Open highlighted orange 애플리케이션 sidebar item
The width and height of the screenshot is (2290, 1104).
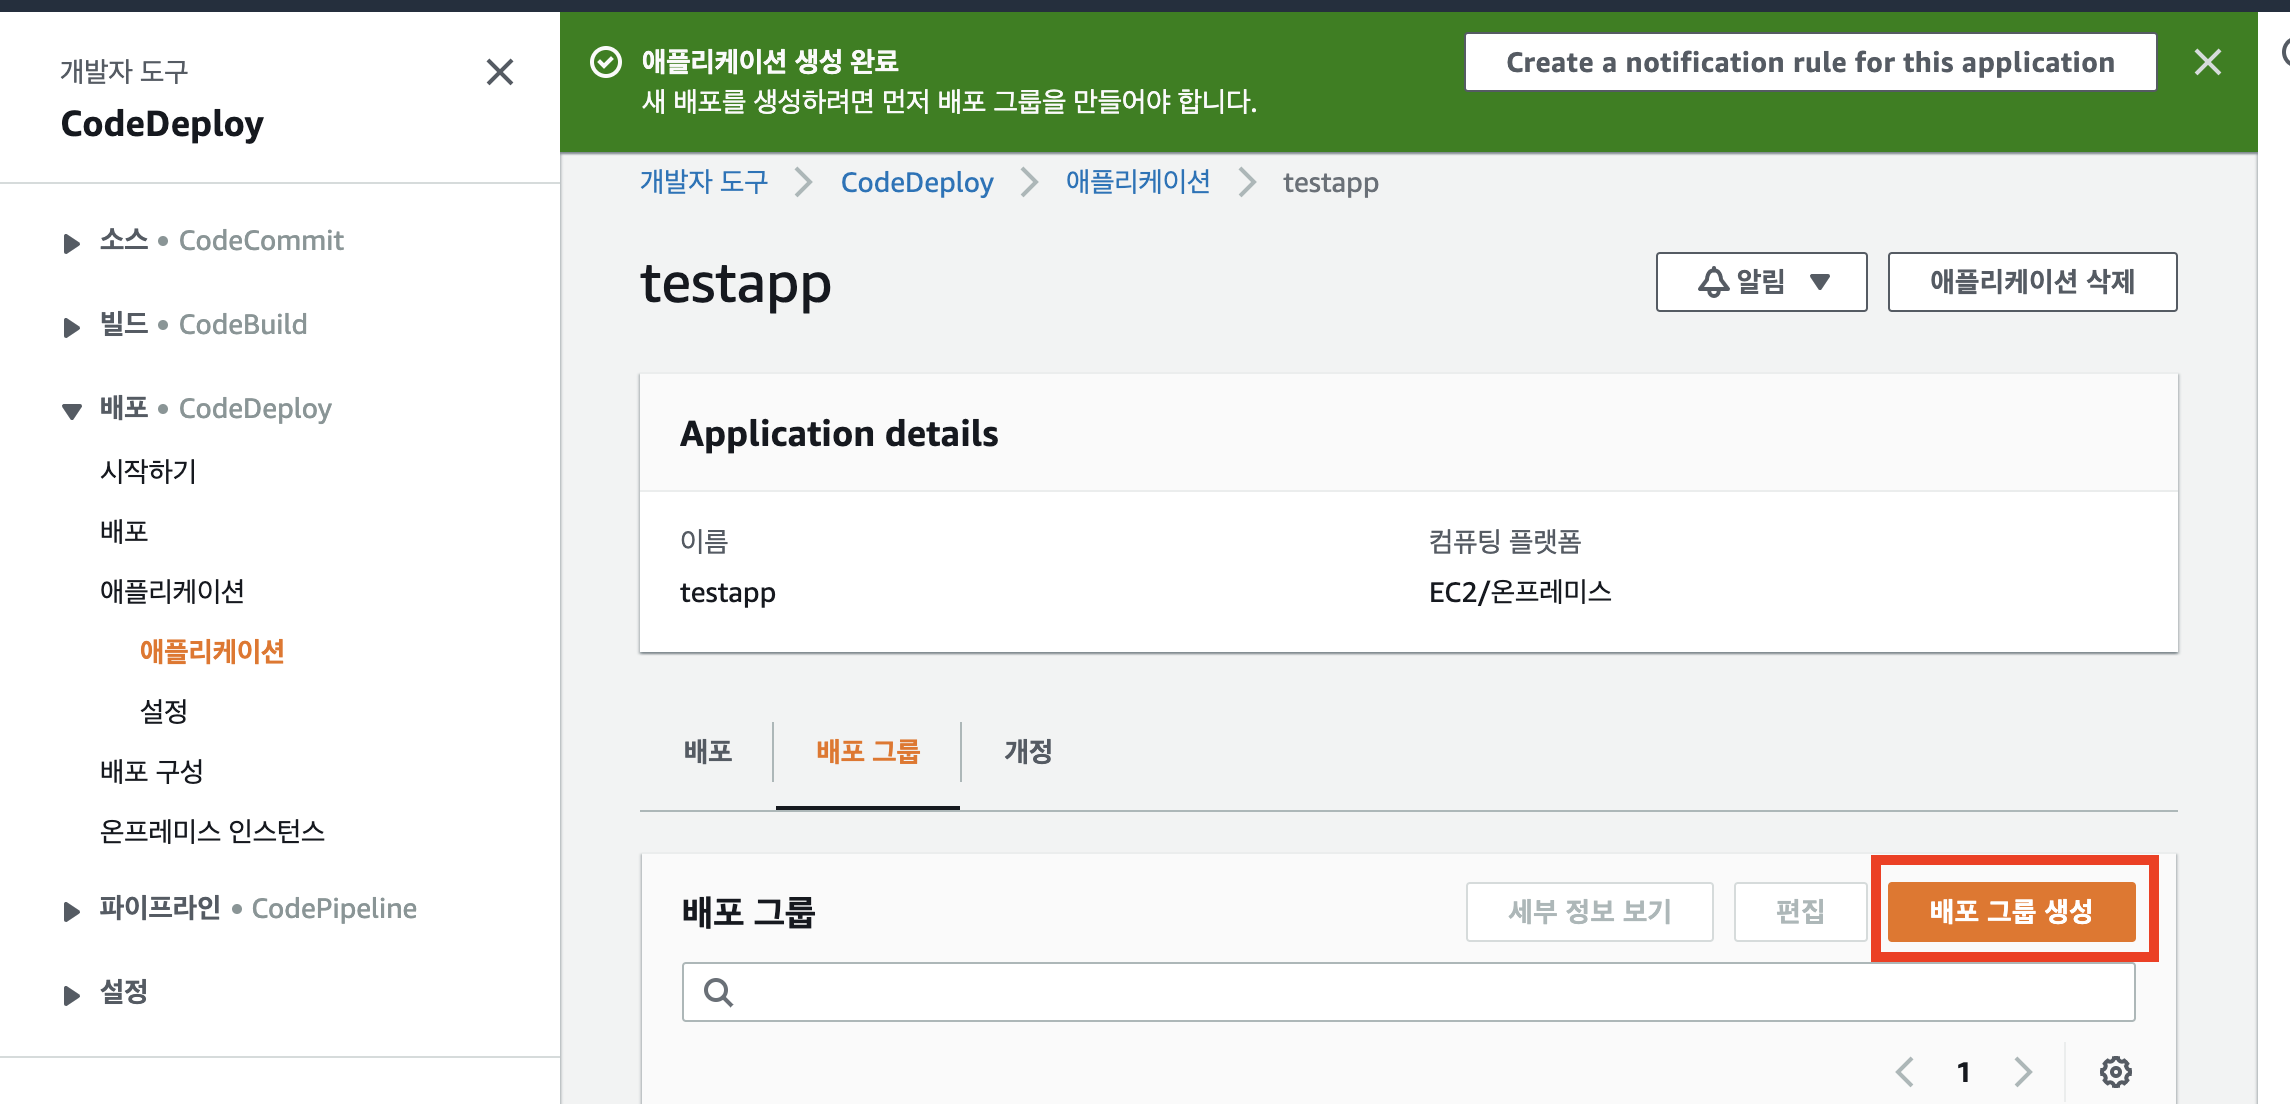click(212, 651)
